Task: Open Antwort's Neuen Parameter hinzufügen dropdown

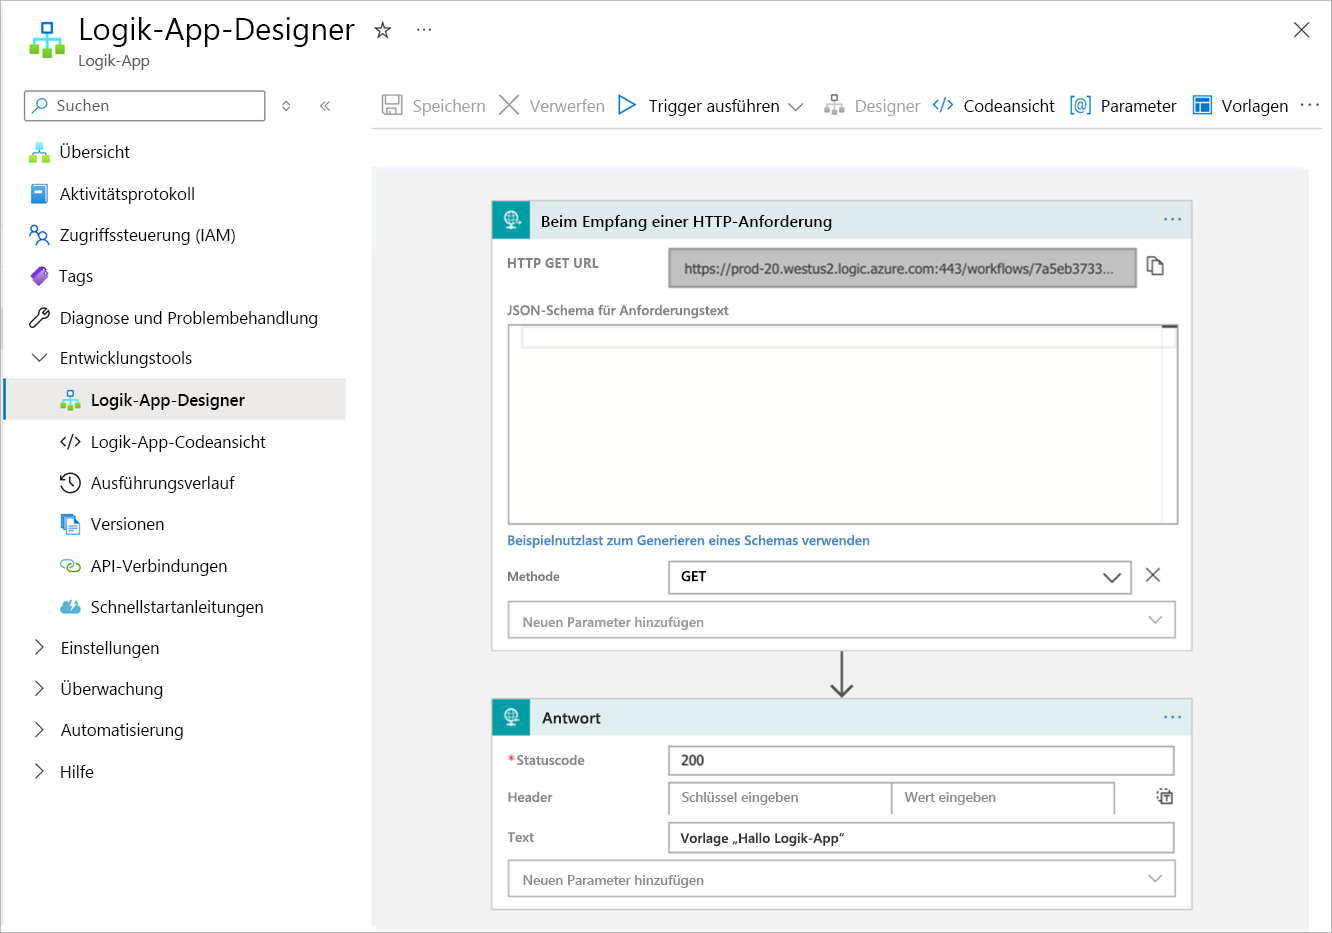Action: pyautogui.click(x=842, y=879)
